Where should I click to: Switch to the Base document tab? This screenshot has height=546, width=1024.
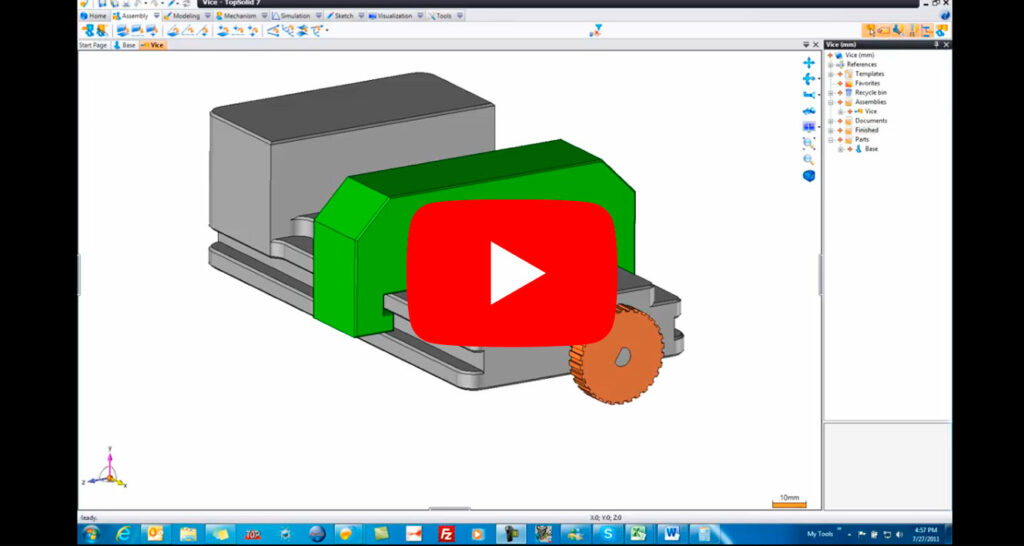click(124, 45)
